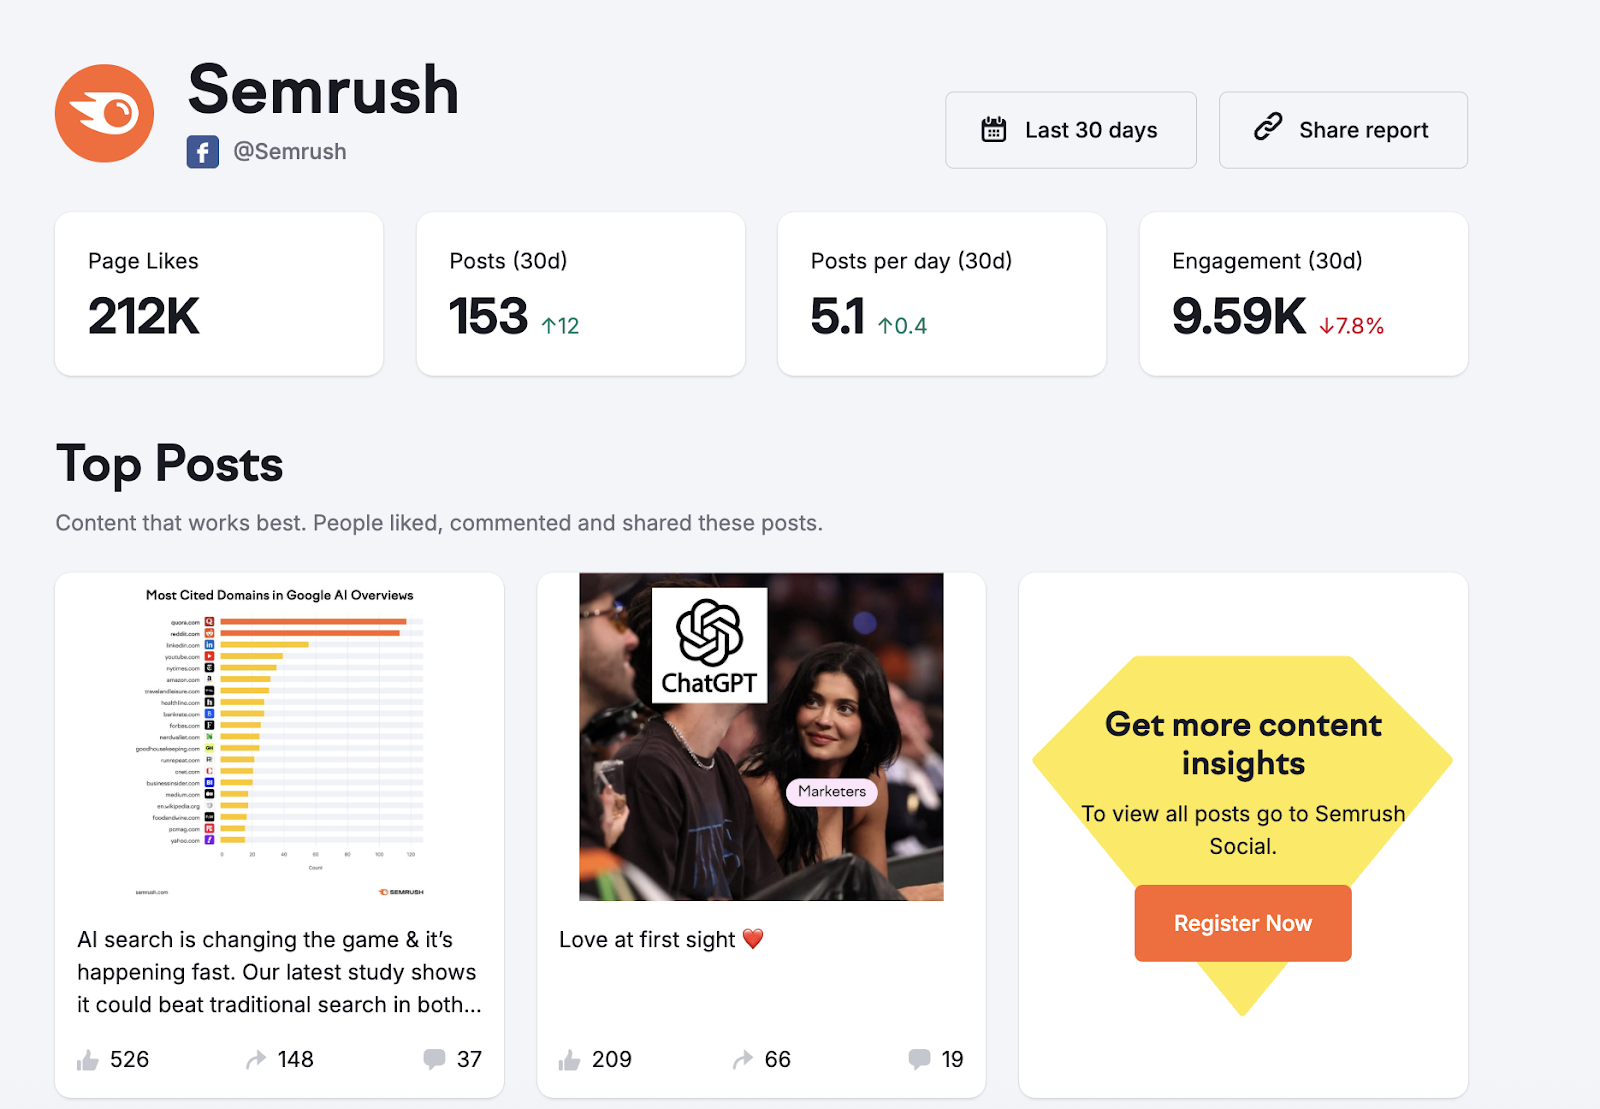Click share arrow icon showing 148

(256, 1060)
